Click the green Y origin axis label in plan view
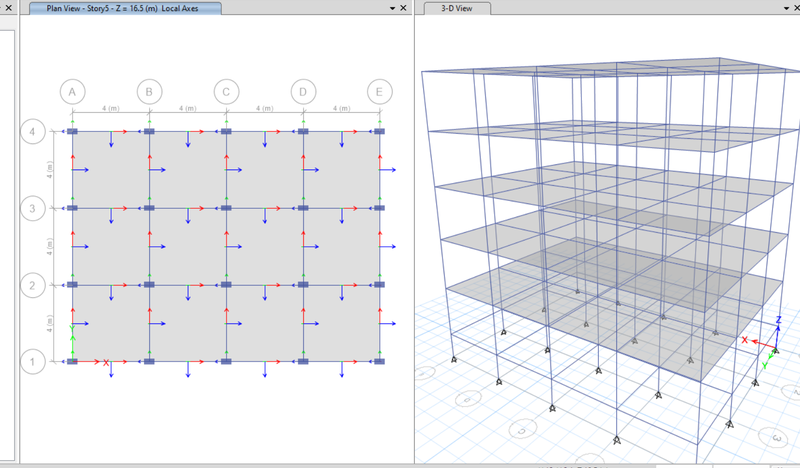800x468 pixels. tap(72, 328)
